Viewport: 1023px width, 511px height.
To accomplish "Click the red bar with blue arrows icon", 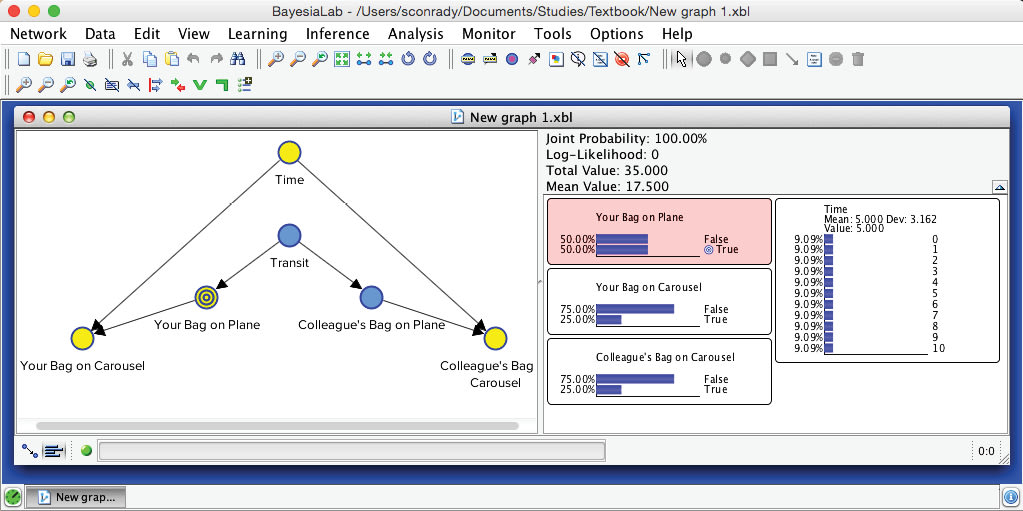I will pyautogui.click(x=155, y=84).
